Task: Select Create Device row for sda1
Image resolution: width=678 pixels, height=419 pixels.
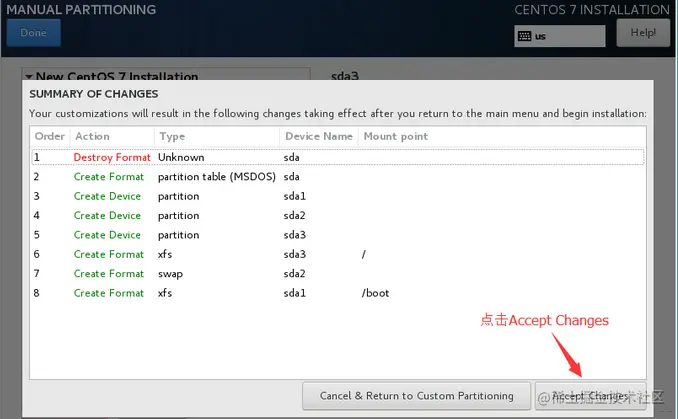Action: (338, 196)
